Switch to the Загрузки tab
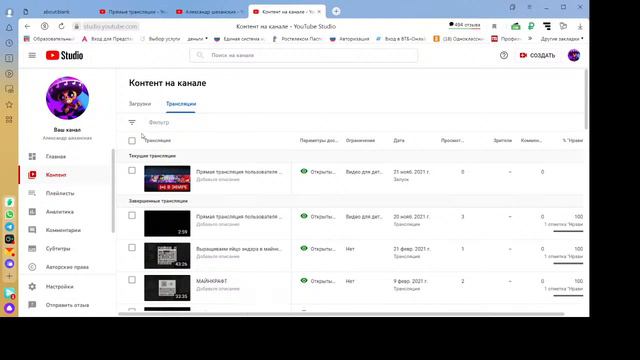This screenshot has width=640, height=360. (x=140, y=104)
